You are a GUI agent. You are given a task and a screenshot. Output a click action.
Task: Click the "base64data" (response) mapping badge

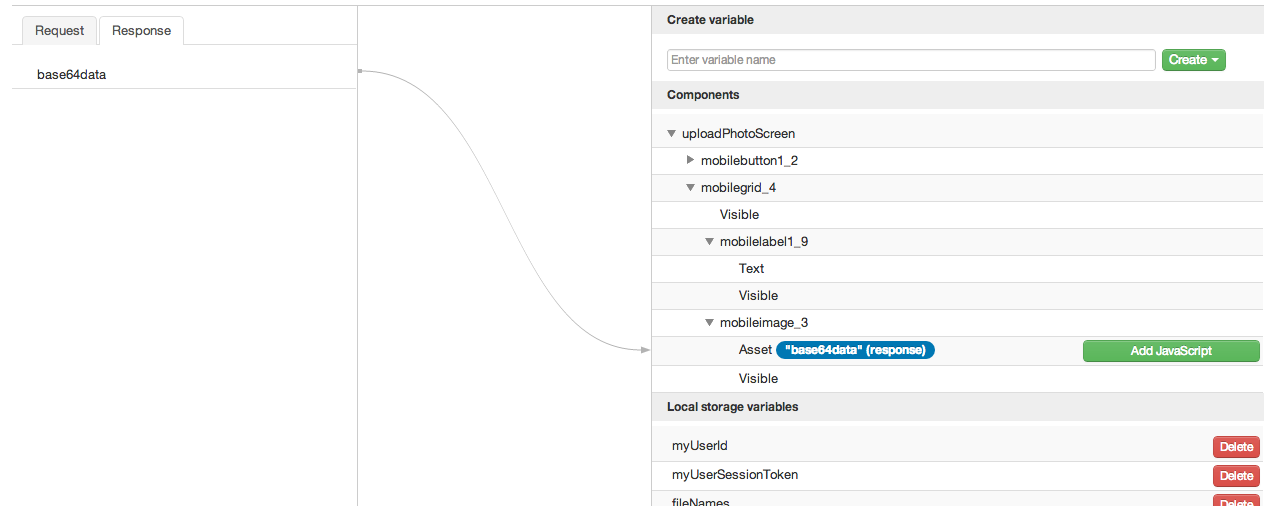tap(855, 350)
